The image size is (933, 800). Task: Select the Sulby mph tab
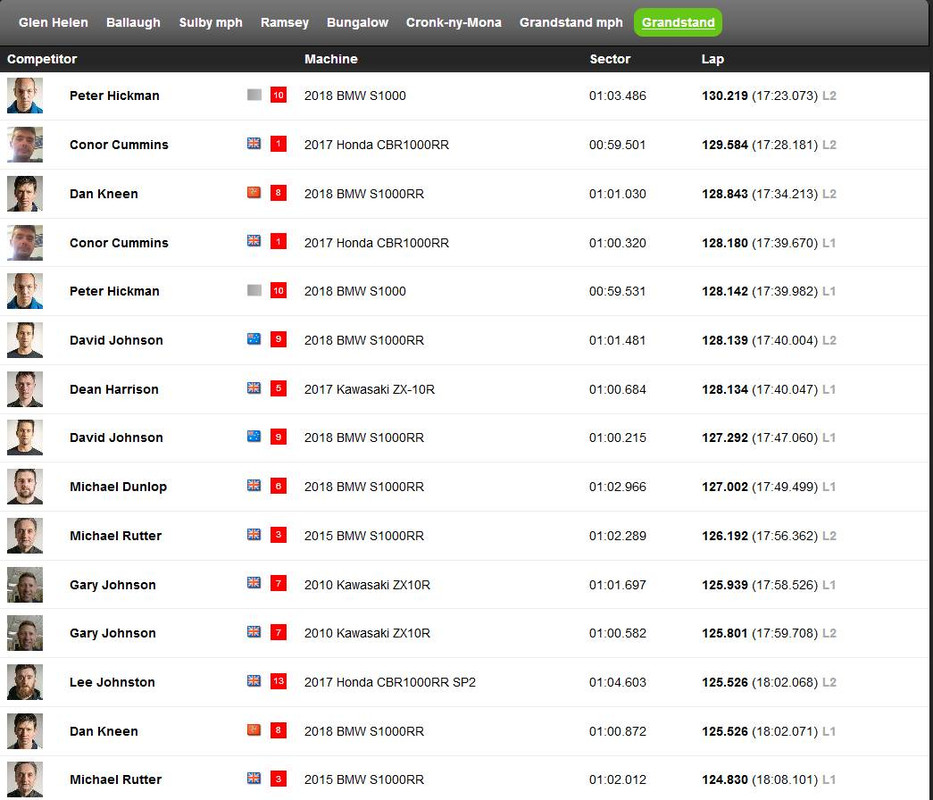(x=211, y=23)
